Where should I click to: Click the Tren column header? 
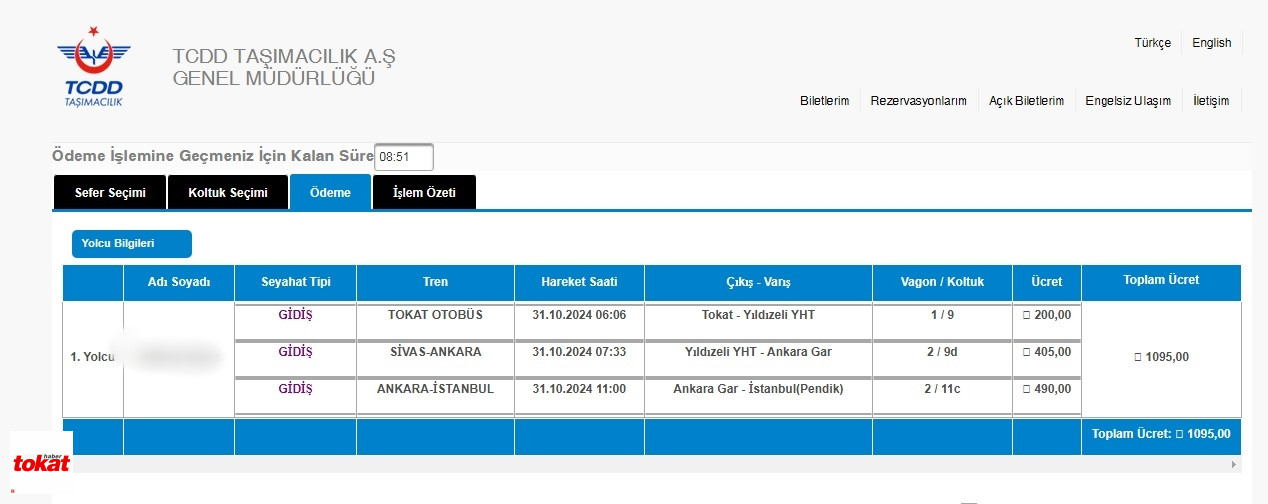tap(435, 282)
